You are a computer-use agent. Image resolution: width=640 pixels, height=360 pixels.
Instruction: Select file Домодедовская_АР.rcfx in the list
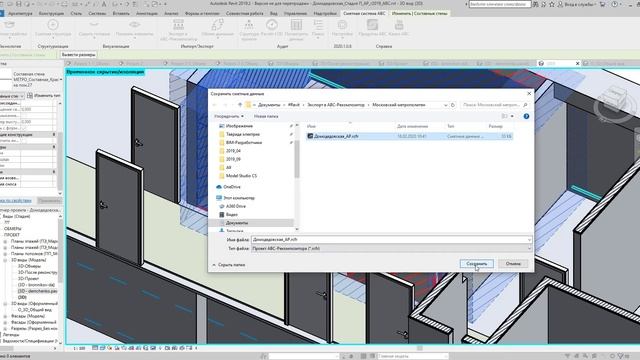(x=409, y=136)
